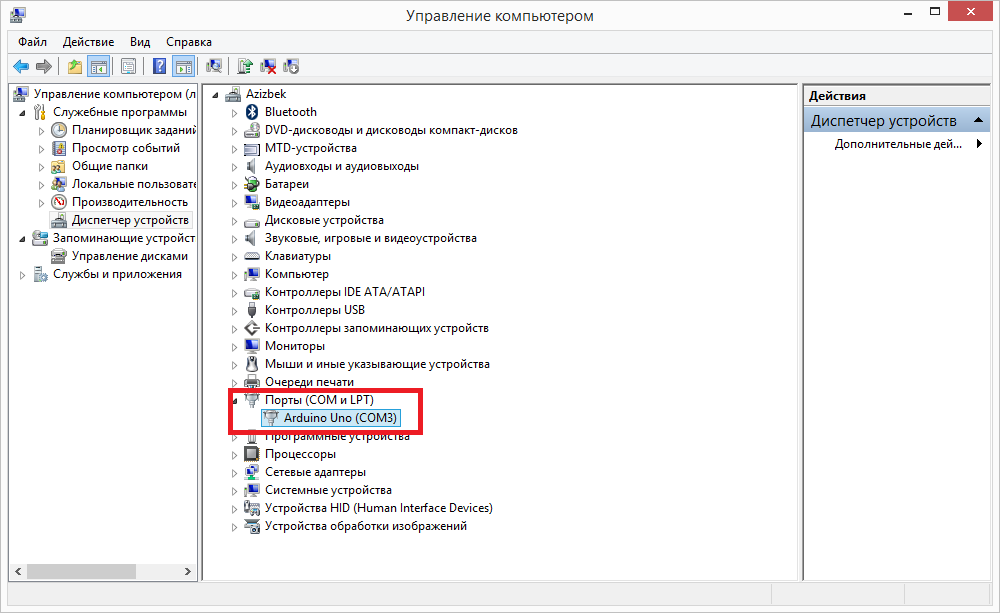Image resolution: width=1000 pixels, height=613 pixels.
Task: Expand Аудиовходы и аудиовыходы arrow
Action: click(x=234, y=167)
